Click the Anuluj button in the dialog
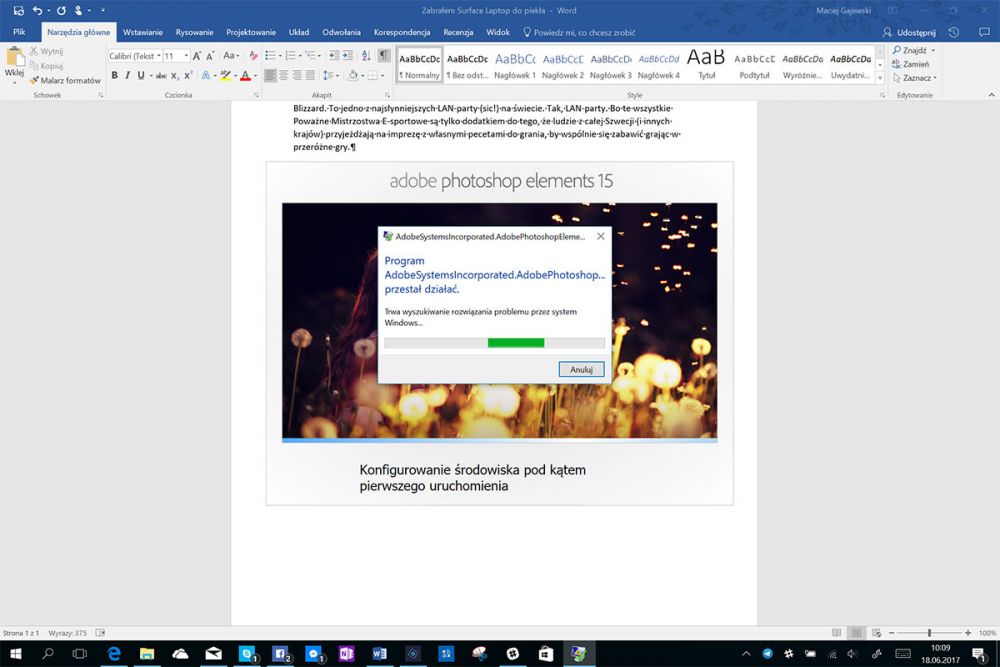Image resolution: width=1000 pixels, height=667 pixels. (x=581, y=369)
